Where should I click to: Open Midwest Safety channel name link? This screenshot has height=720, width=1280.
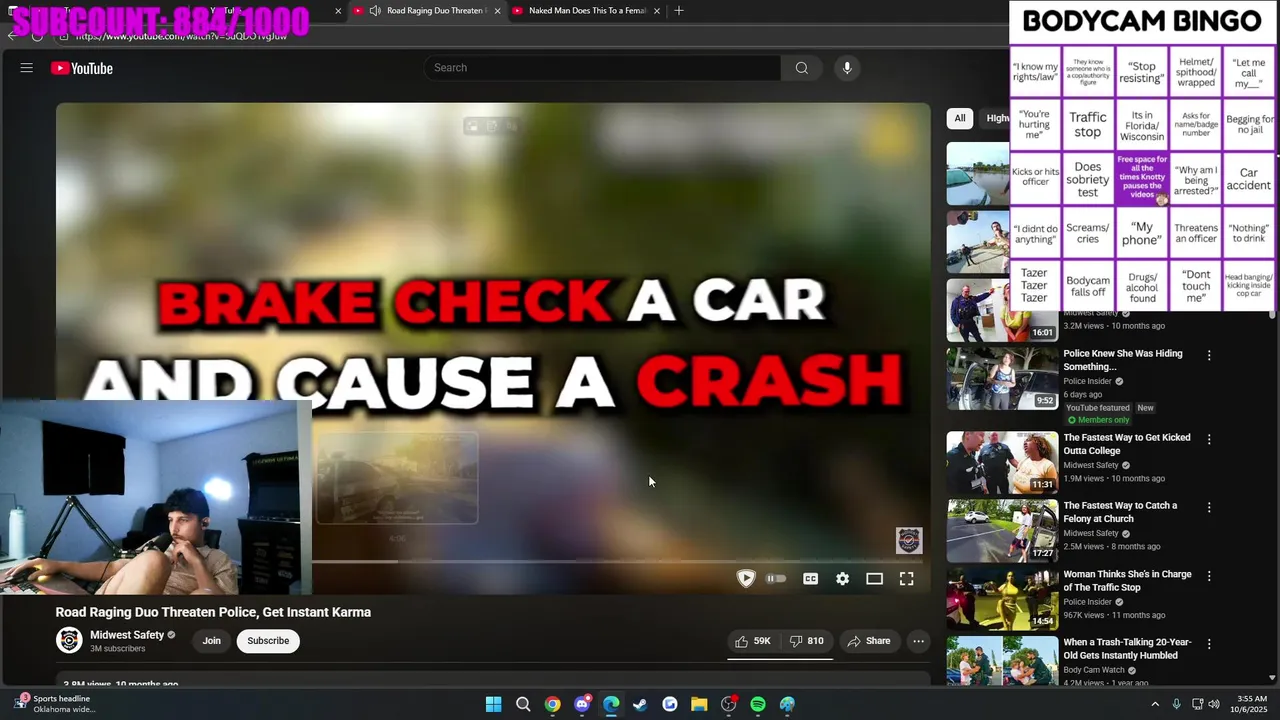click(x=127, y=635)
